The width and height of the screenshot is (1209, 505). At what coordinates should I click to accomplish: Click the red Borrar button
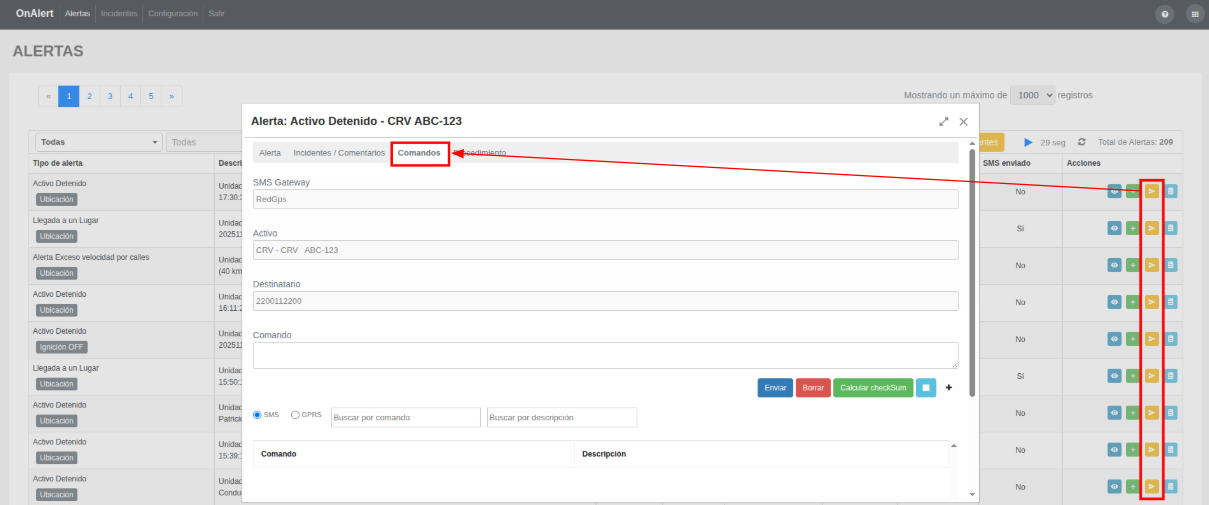(x=813, y=388)
